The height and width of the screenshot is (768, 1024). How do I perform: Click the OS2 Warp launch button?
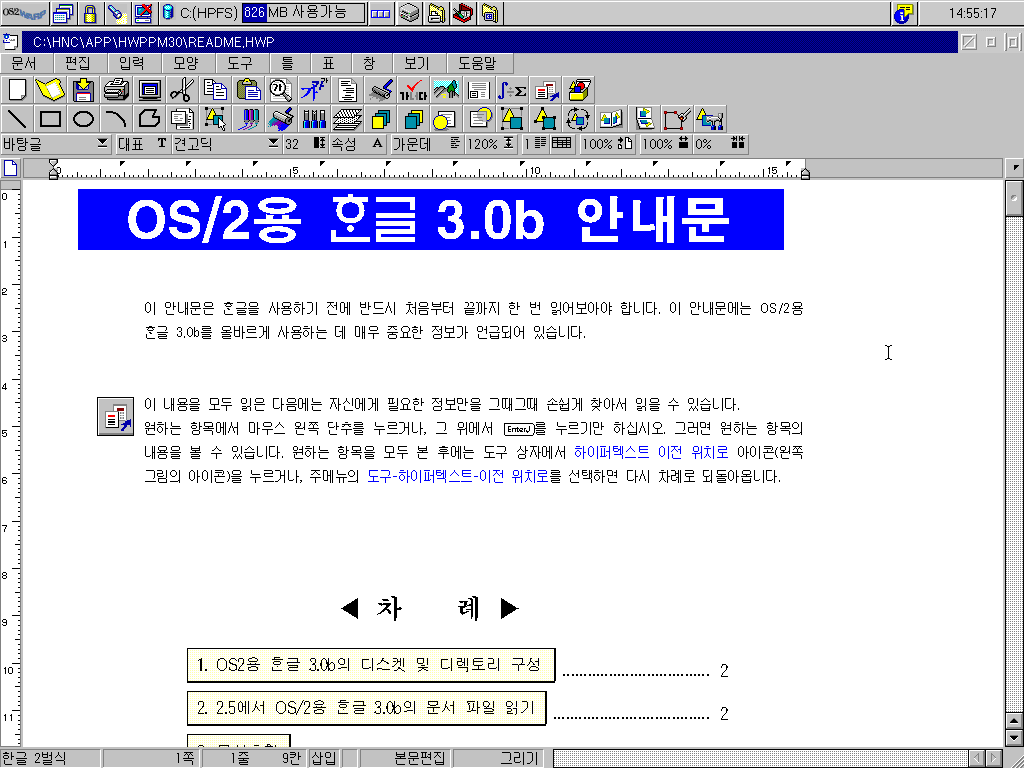click(x=24, y=13)
